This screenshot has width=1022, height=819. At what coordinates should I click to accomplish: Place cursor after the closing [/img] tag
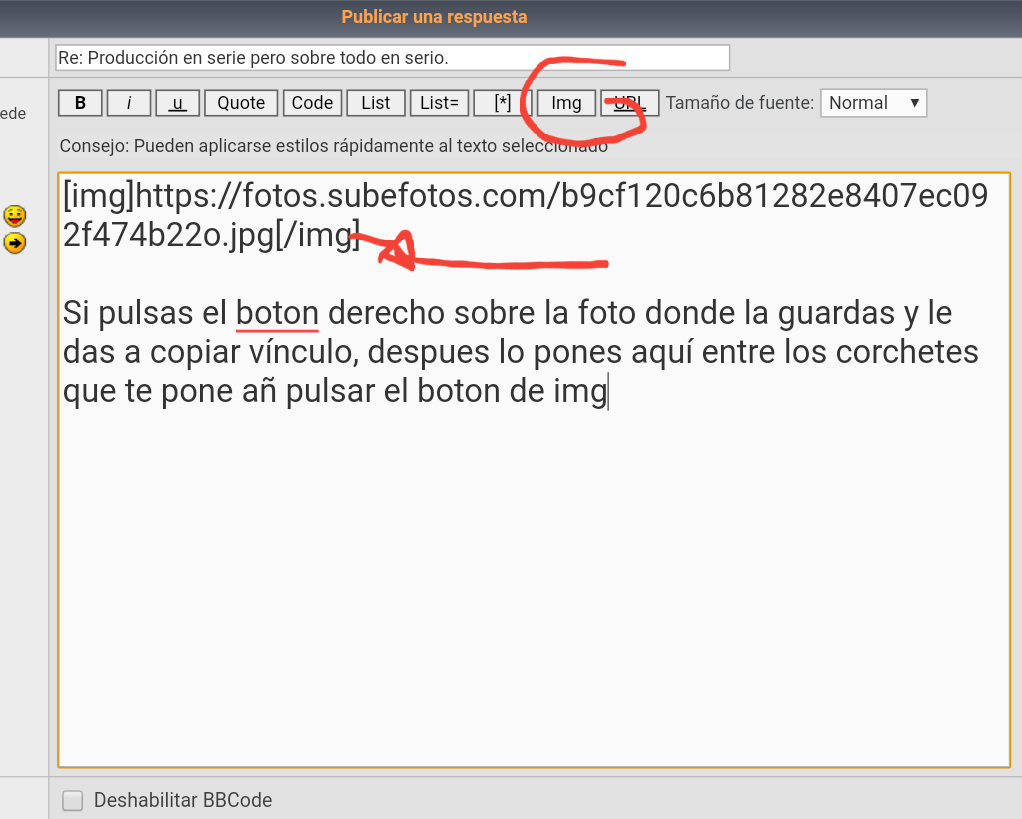point(361,237)
